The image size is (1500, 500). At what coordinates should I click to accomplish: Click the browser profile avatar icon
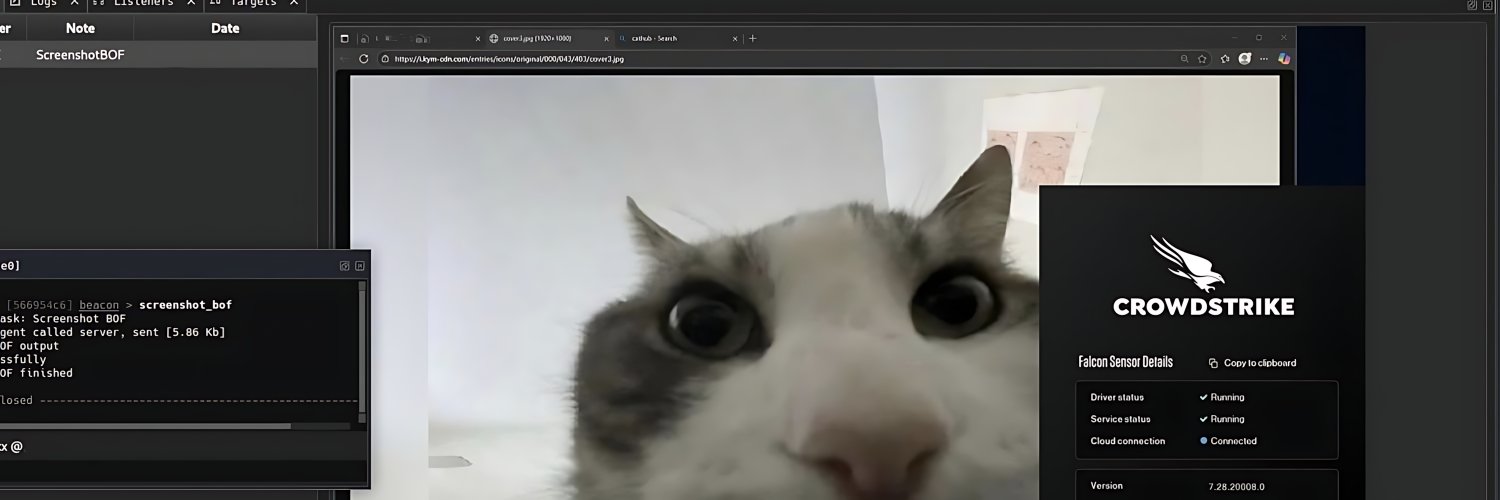[x=1245, y=59]
